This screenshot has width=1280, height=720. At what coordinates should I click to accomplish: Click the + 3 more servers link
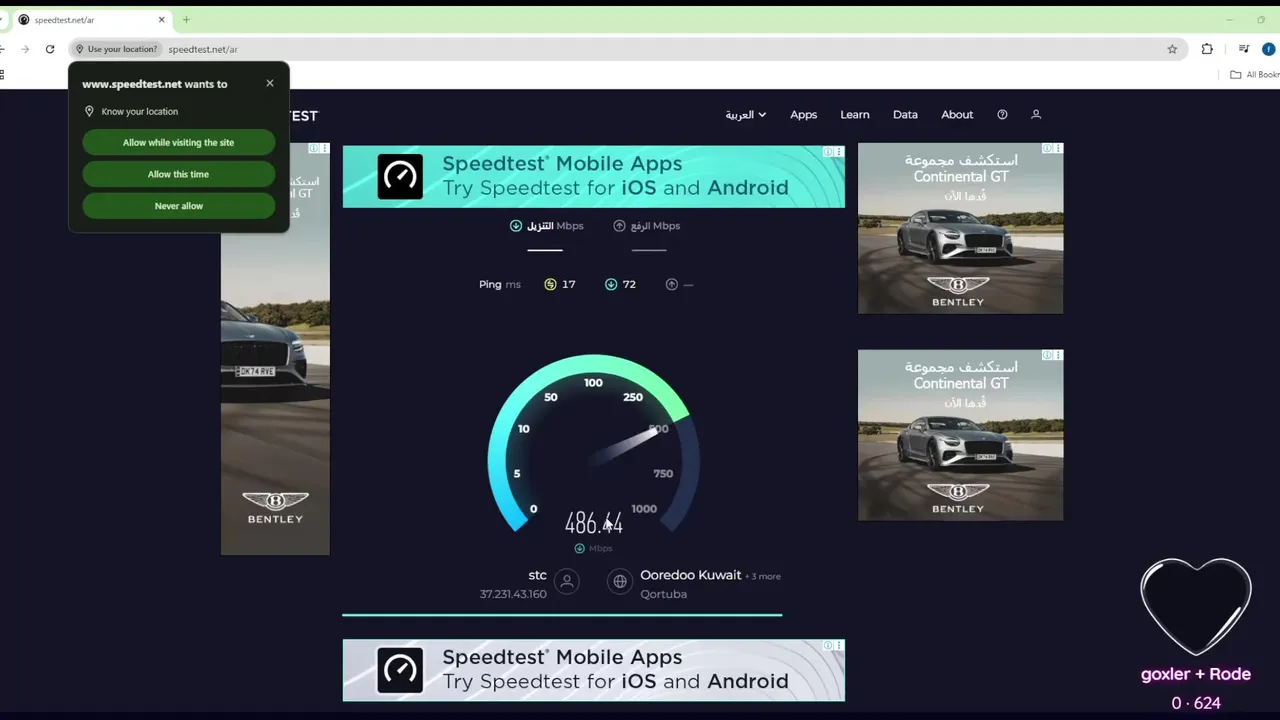tap(763, 576)
